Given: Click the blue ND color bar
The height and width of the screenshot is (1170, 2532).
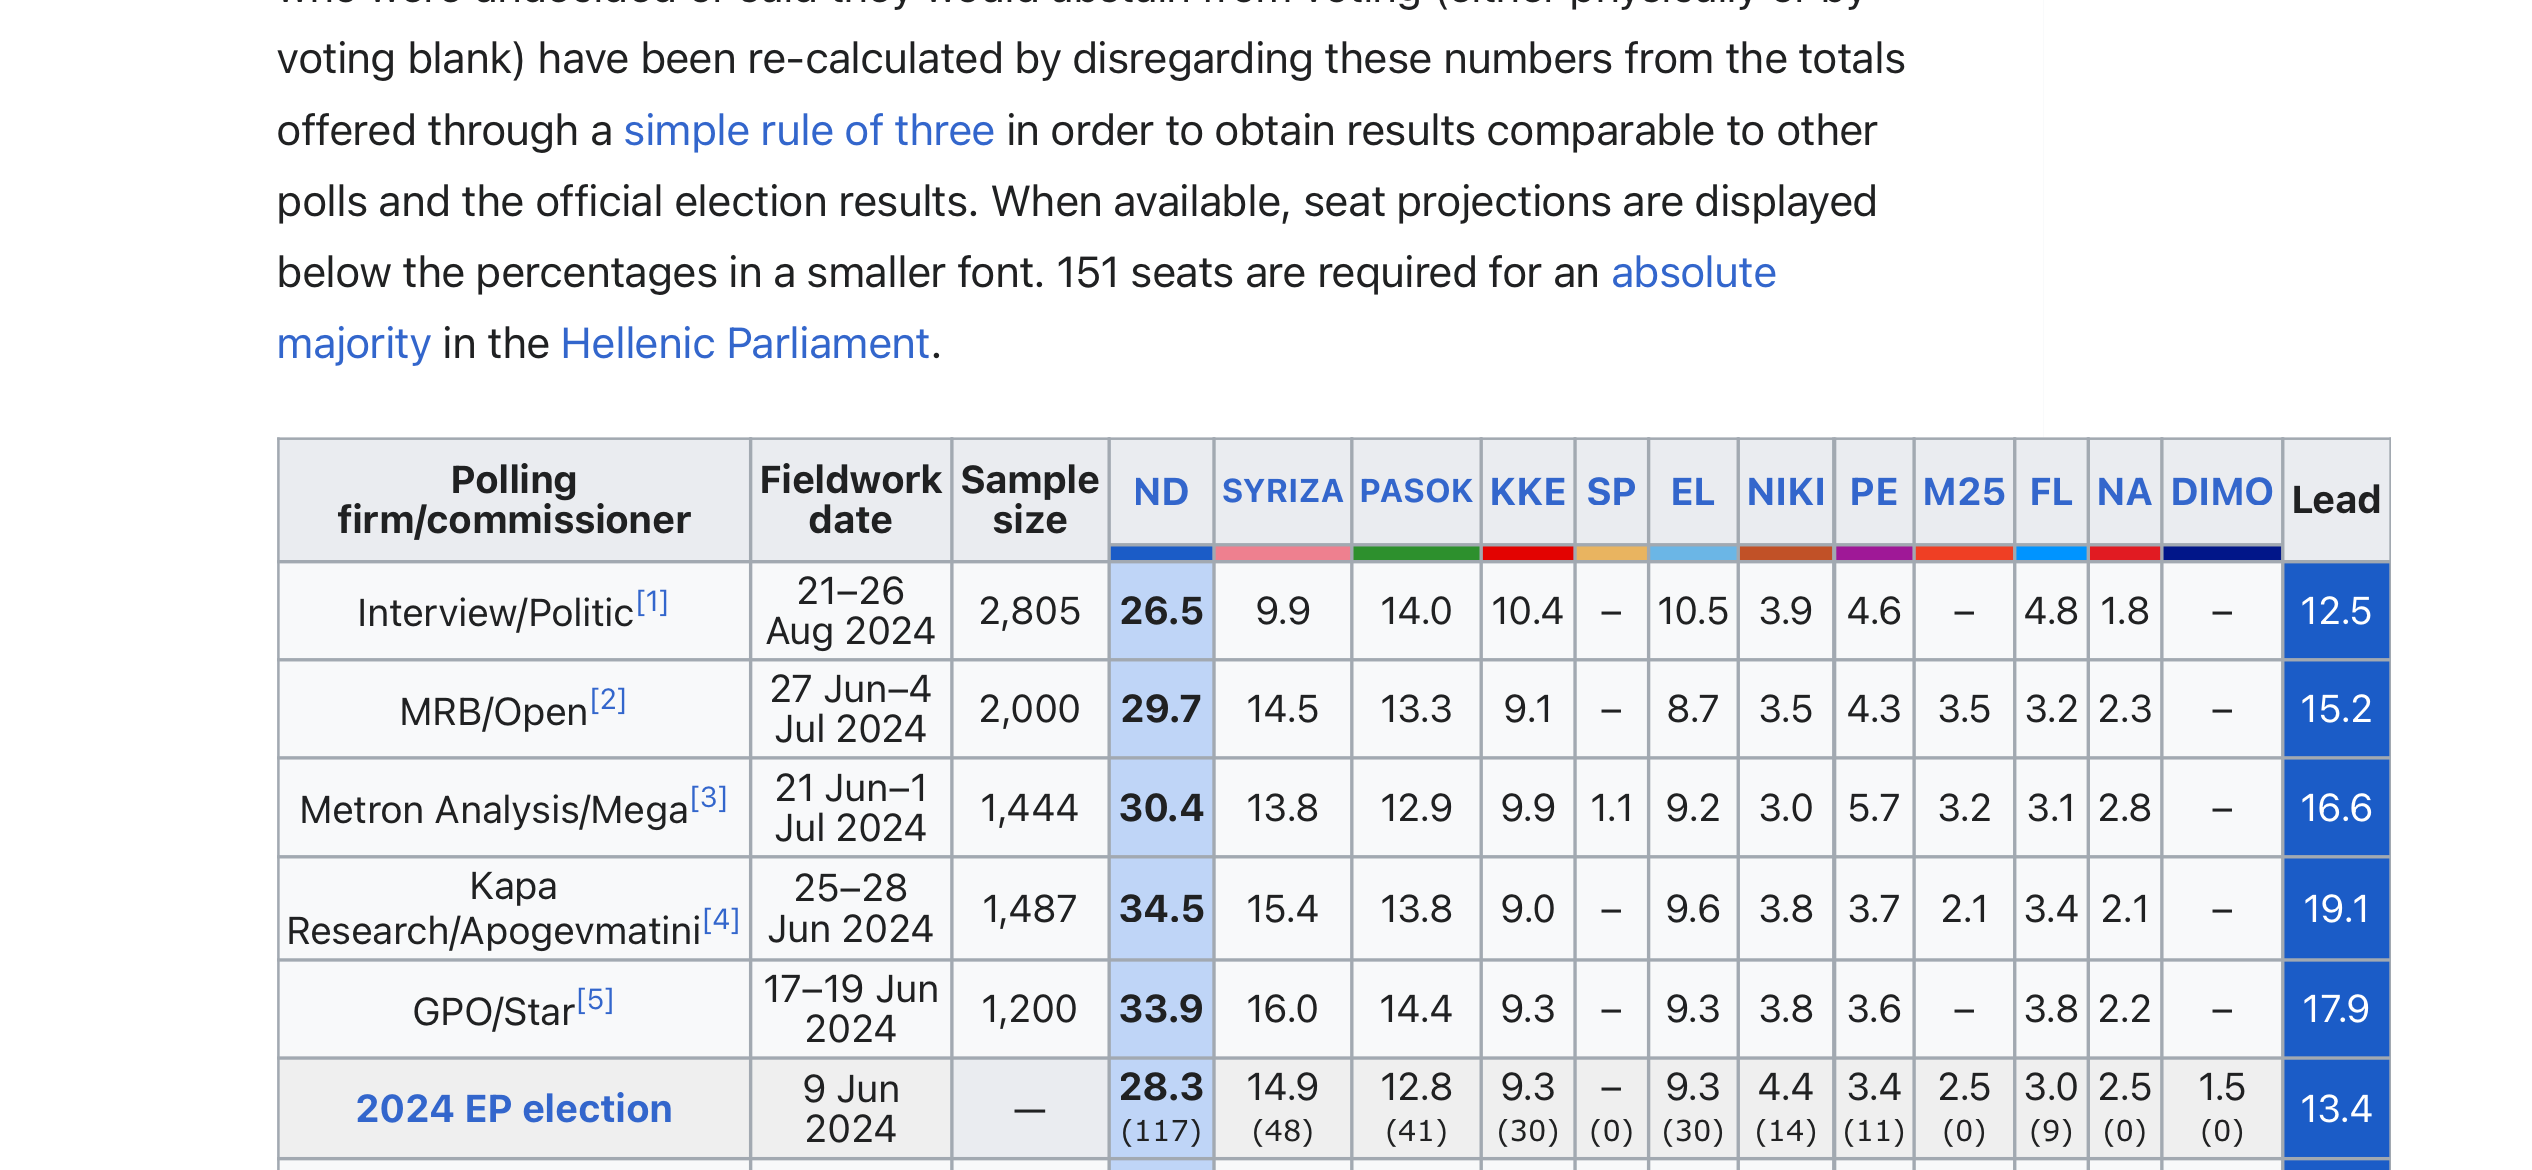Looking at the screenshot, I should coord(1160,553).
